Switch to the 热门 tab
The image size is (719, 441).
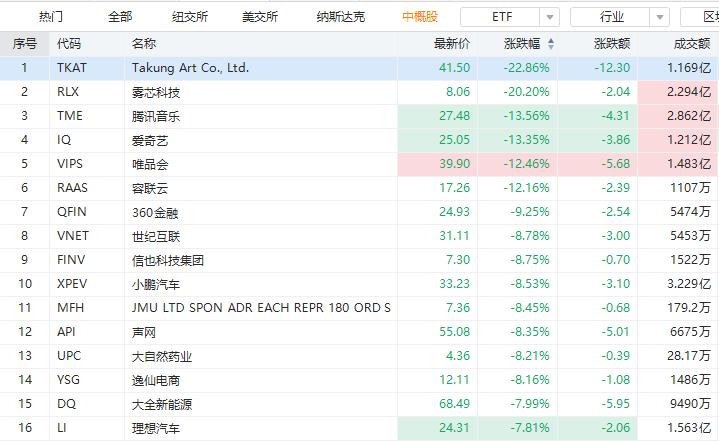pos(51,17)
